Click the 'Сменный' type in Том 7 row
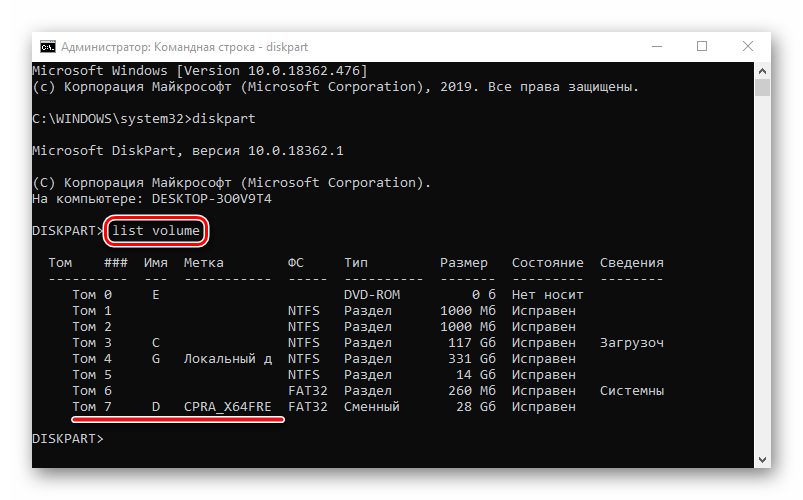This screenshot has height=500, width=803. click(371, 407)
